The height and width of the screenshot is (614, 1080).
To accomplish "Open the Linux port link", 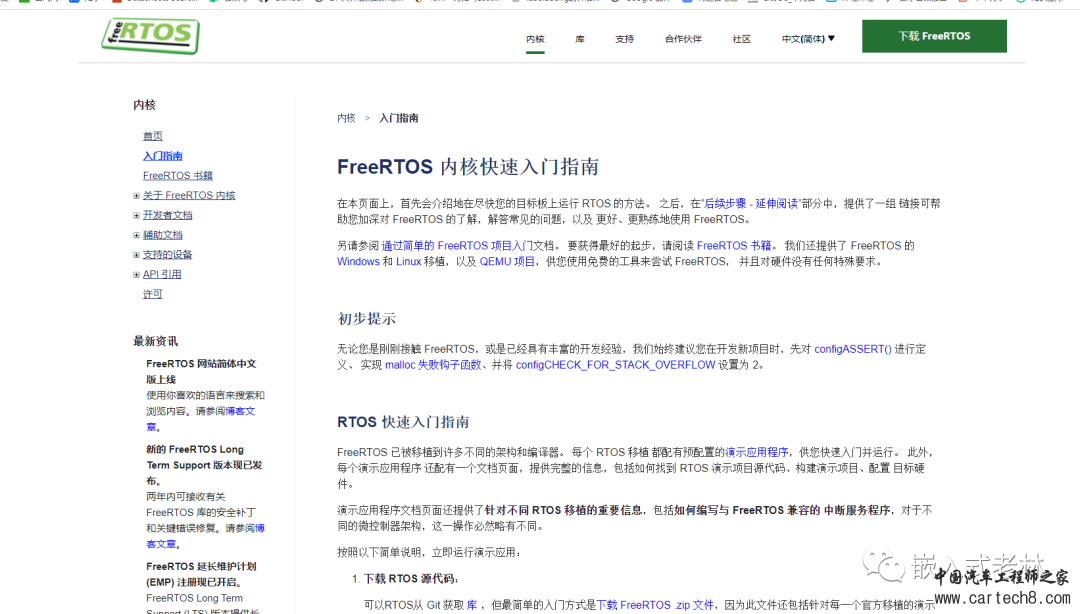I will [408, 261].
